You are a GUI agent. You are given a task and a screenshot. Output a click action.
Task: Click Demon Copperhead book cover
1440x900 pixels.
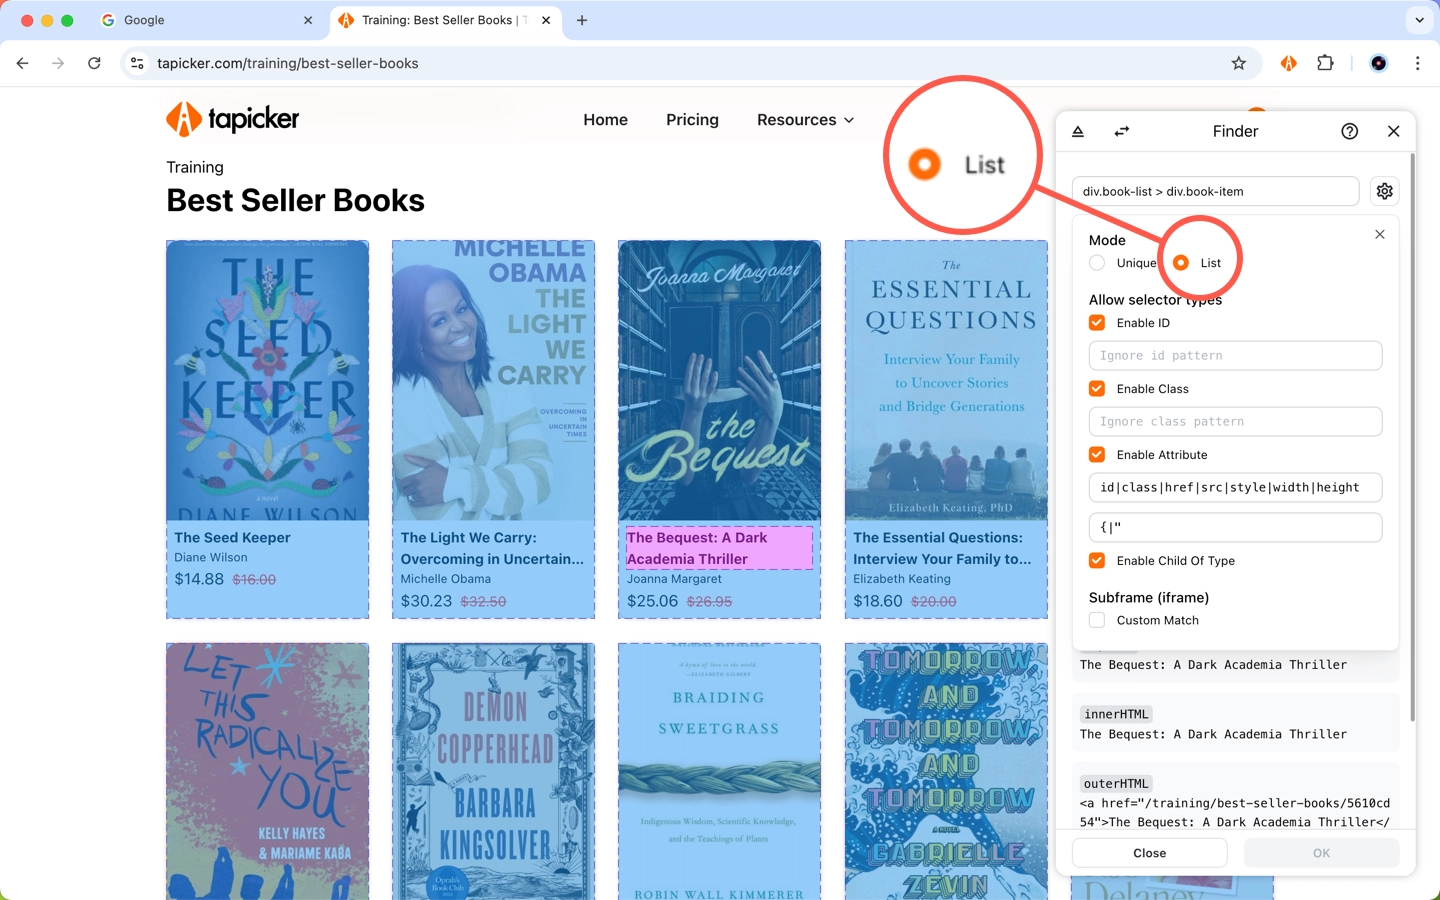493,771
